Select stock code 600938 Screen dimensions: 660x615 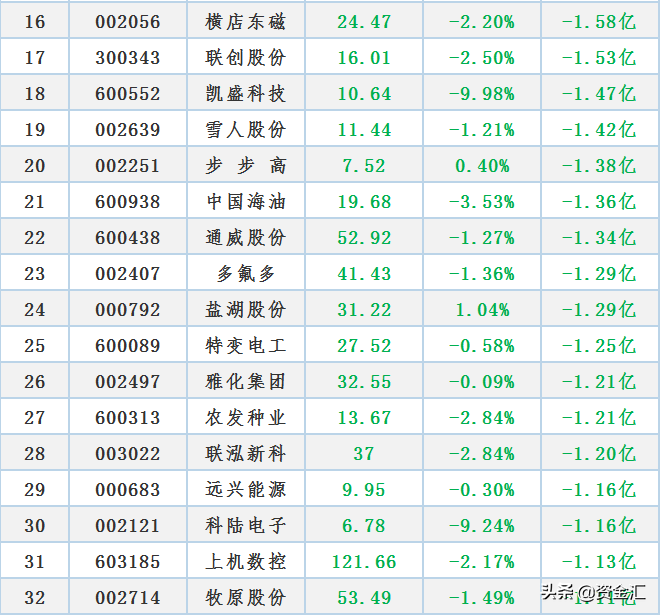click(x=128, y=202)
